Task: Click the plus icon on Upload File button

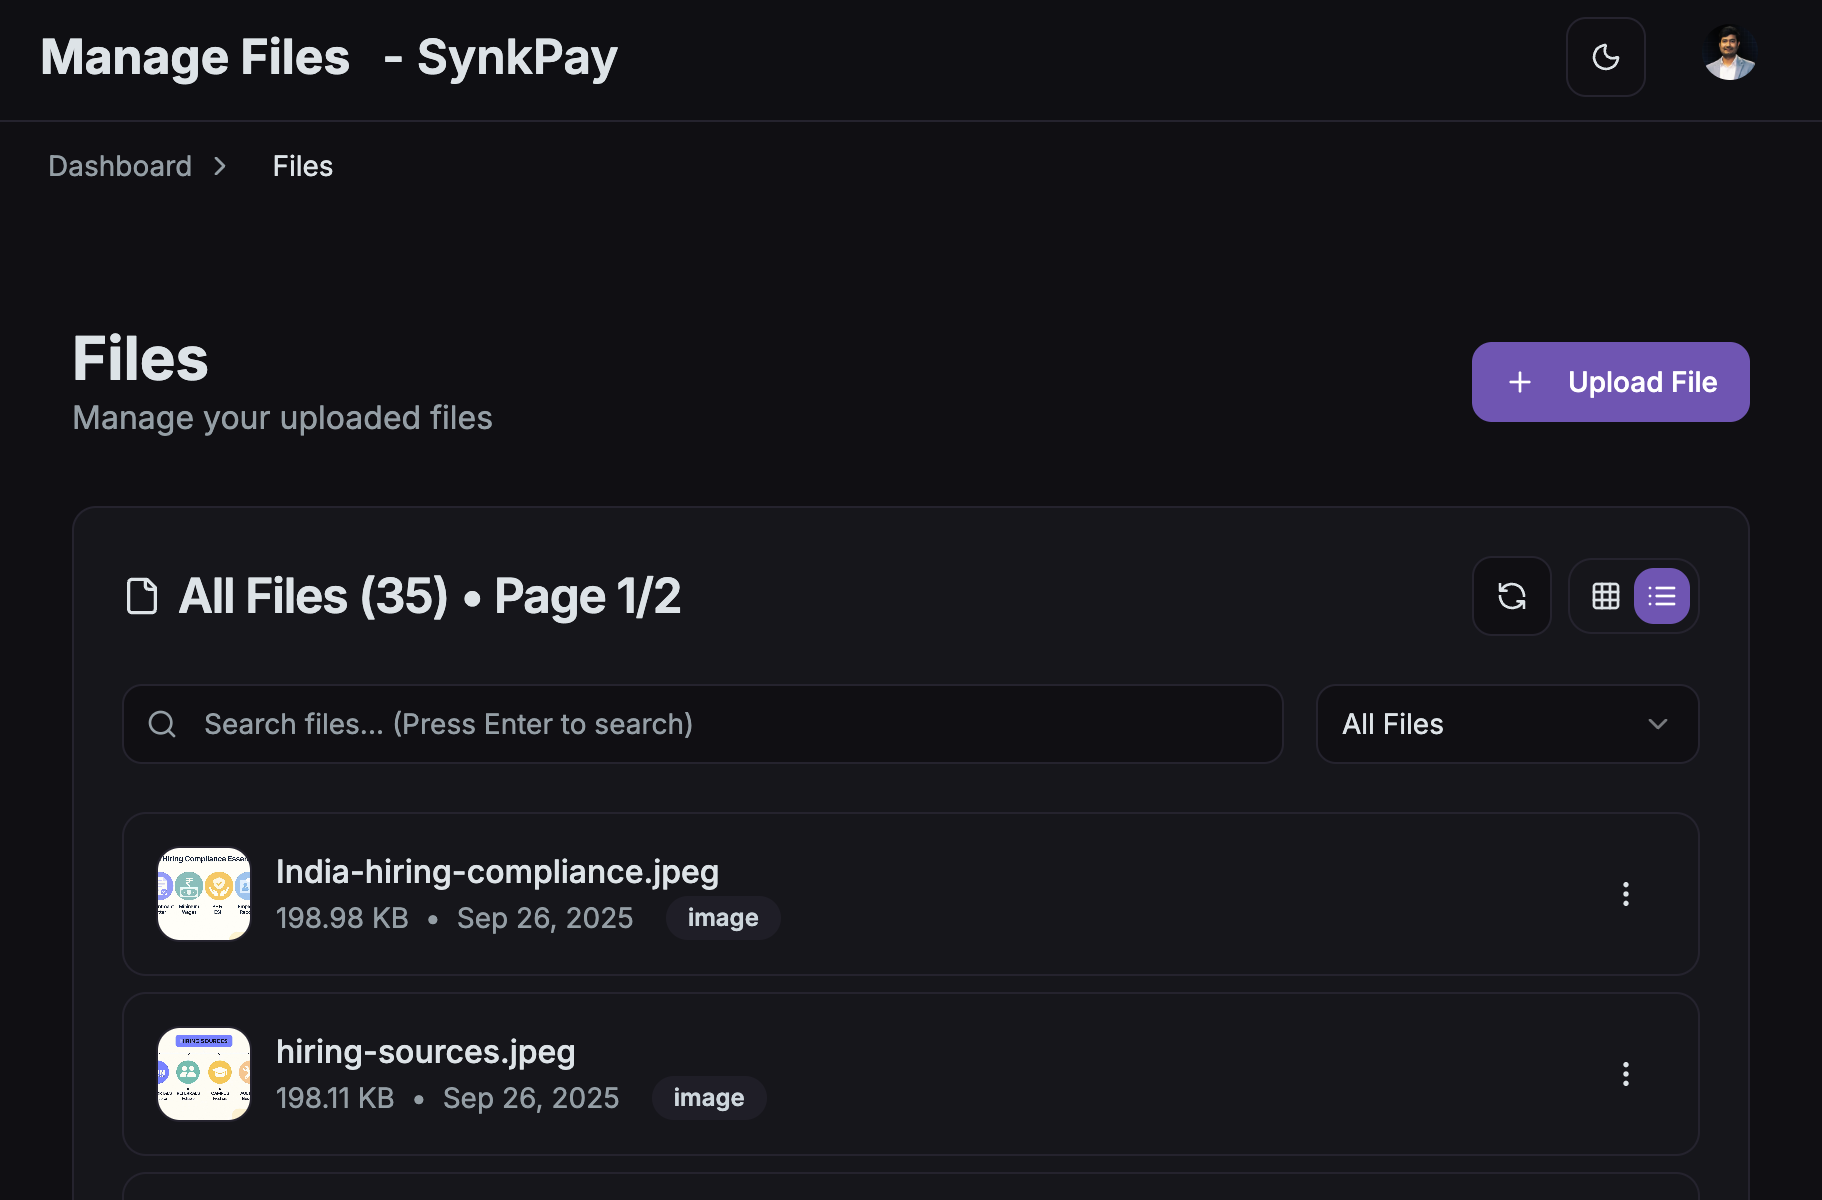Action: point(1520,382)
